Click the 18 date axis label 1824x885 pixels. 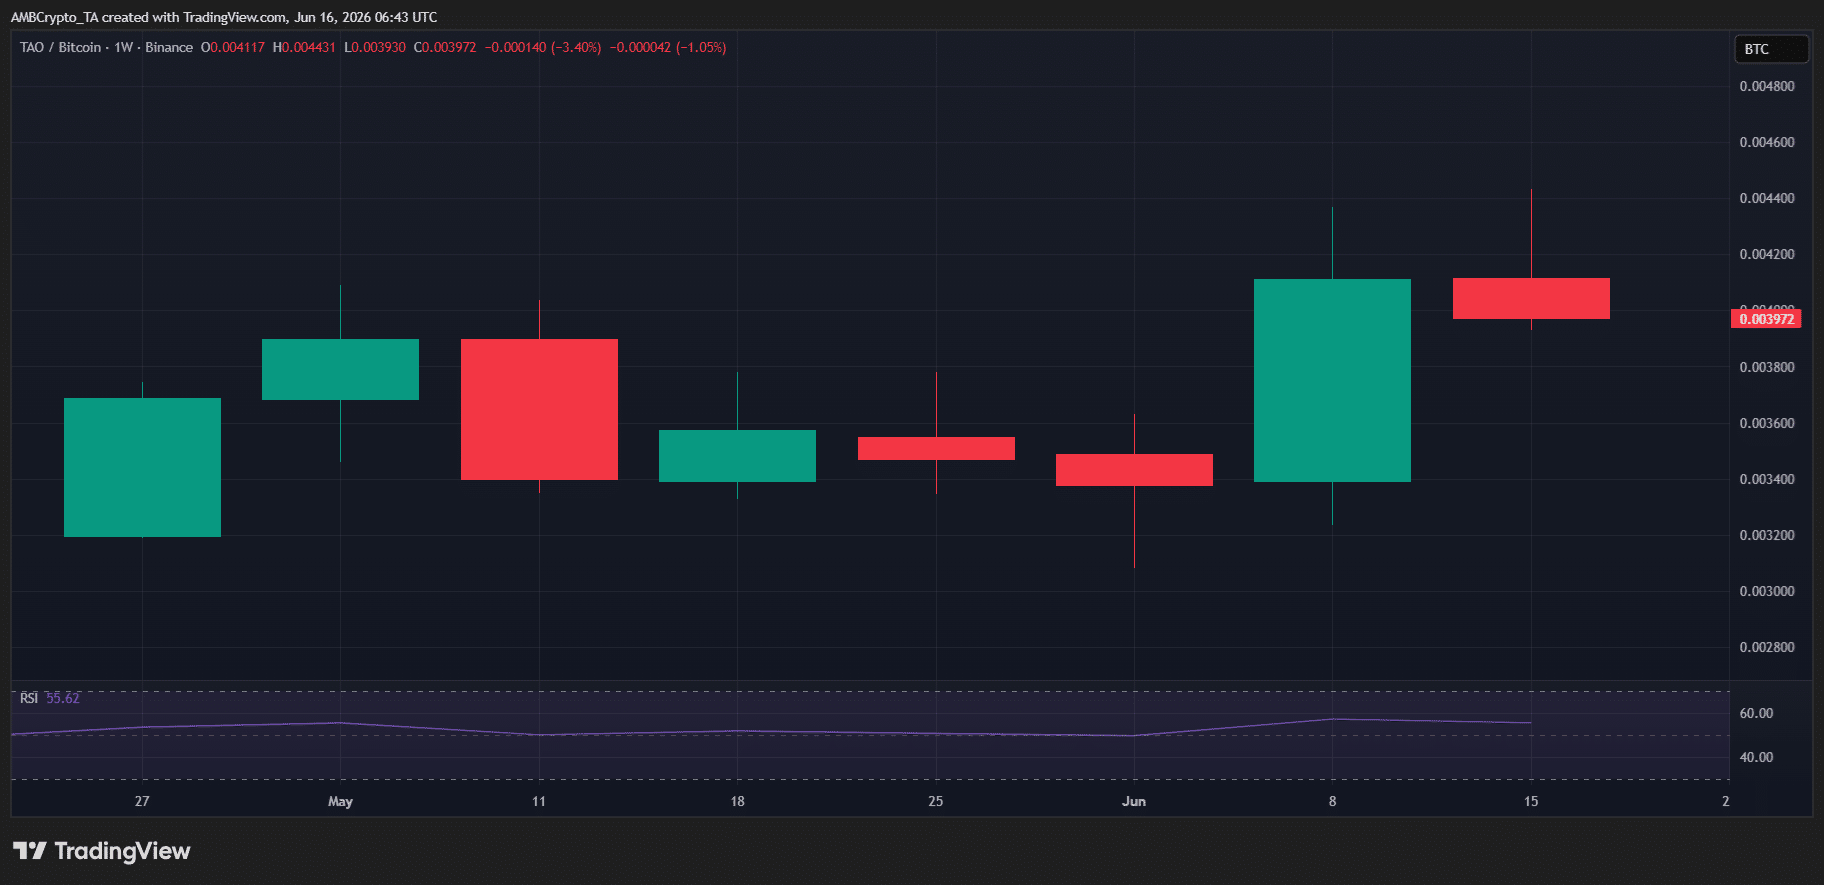tap(737, 801)
